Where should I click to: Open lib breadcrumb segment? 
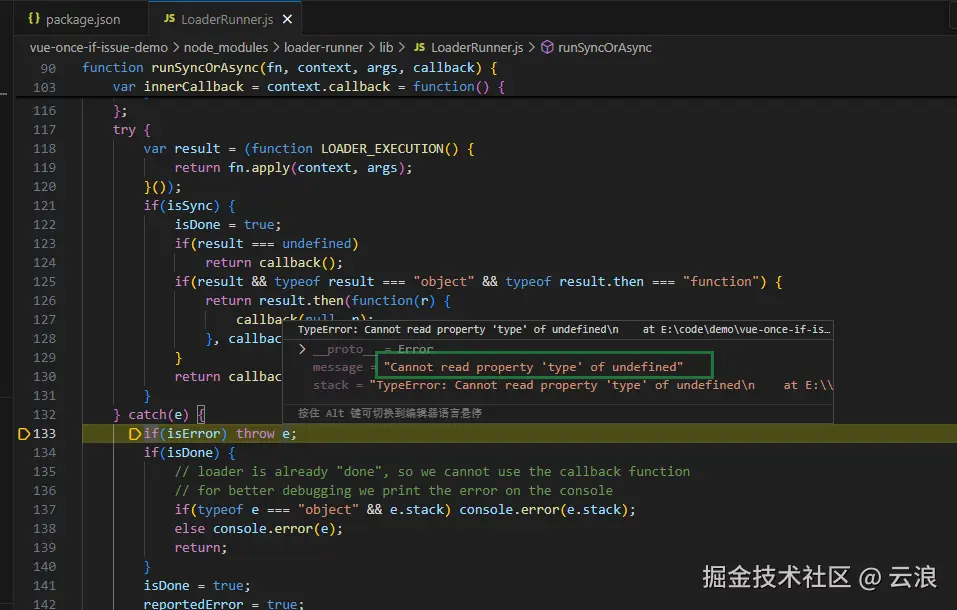tap(386, 48)
